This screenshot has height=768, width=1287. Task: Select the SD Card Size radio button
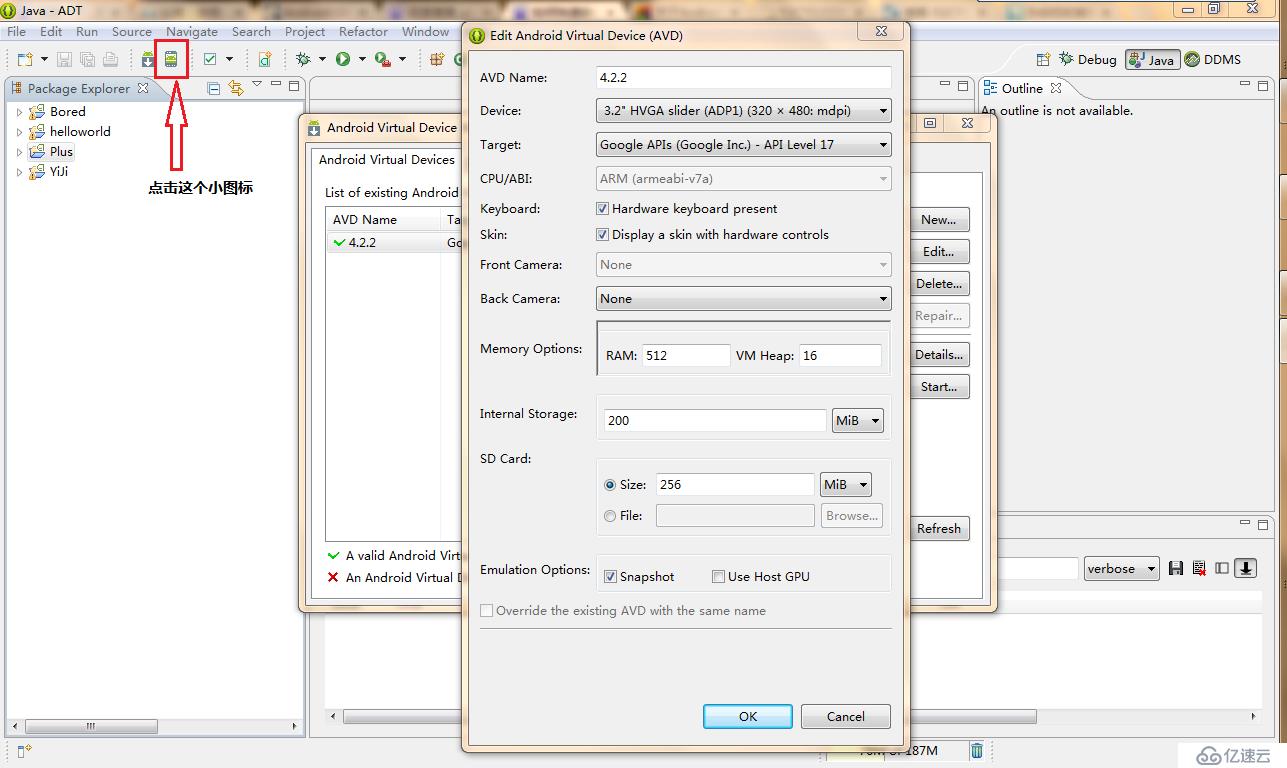click(610, 485)
